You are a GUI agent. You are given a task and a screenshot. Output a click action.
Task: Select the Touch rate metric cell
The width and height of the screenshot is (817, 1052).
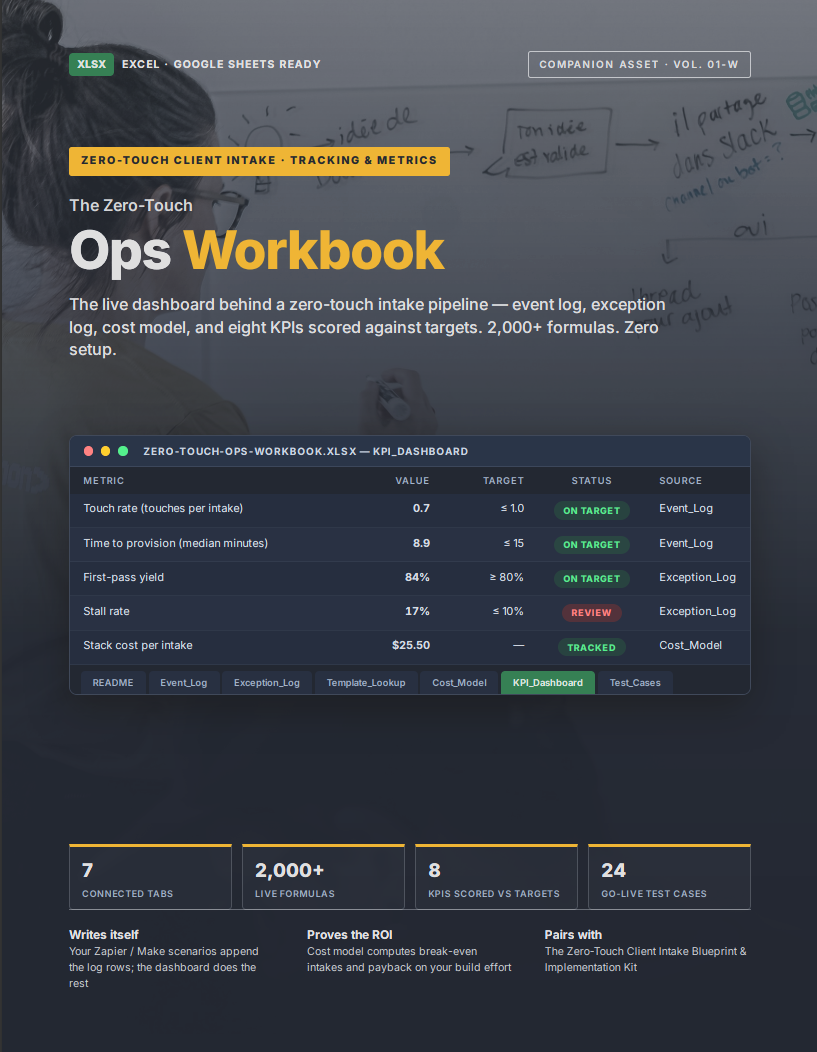coord(163,509)
